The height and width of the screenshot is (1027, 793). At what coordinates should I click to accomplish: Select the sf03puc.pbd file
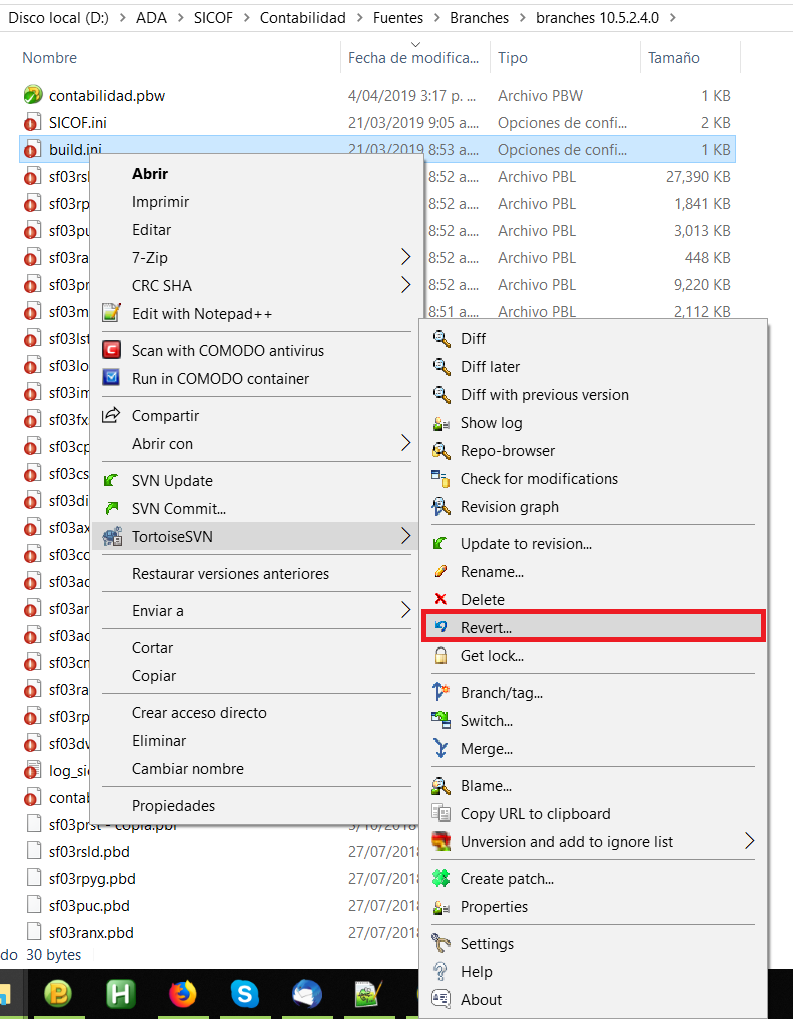[x=89, y=906]
